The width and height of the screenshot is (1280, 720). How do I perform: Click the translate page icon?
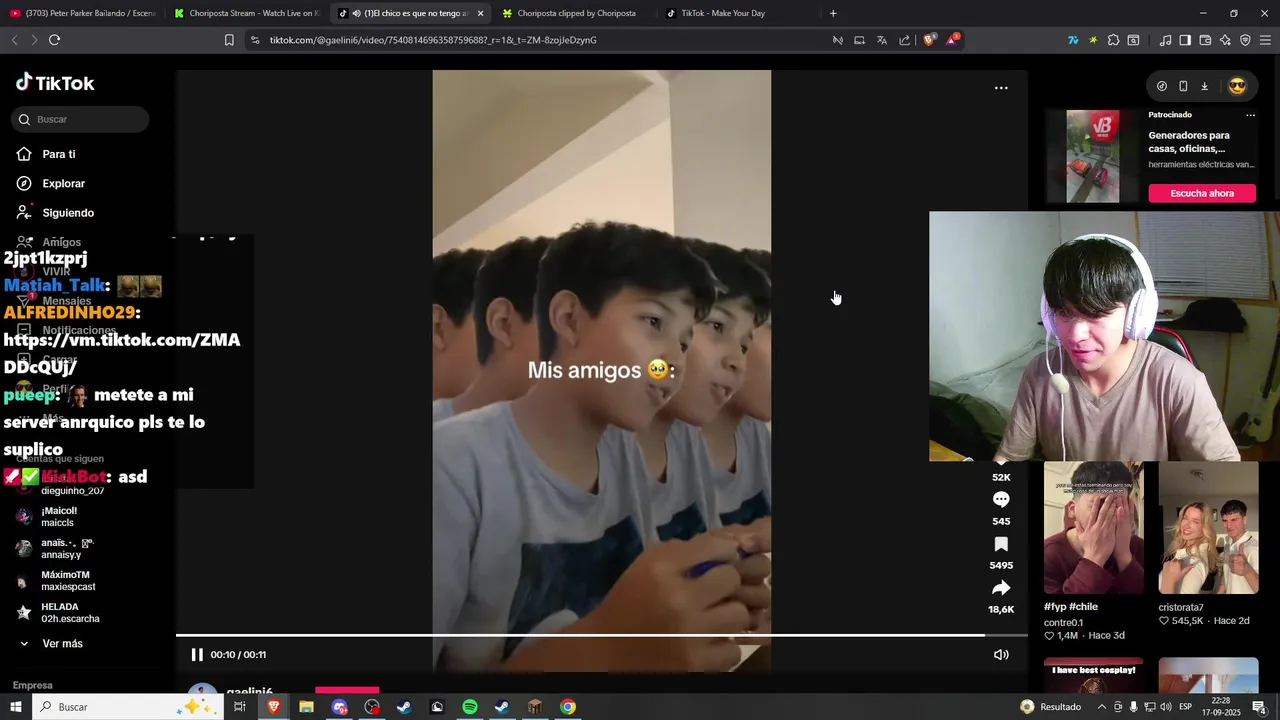[882, 40]
